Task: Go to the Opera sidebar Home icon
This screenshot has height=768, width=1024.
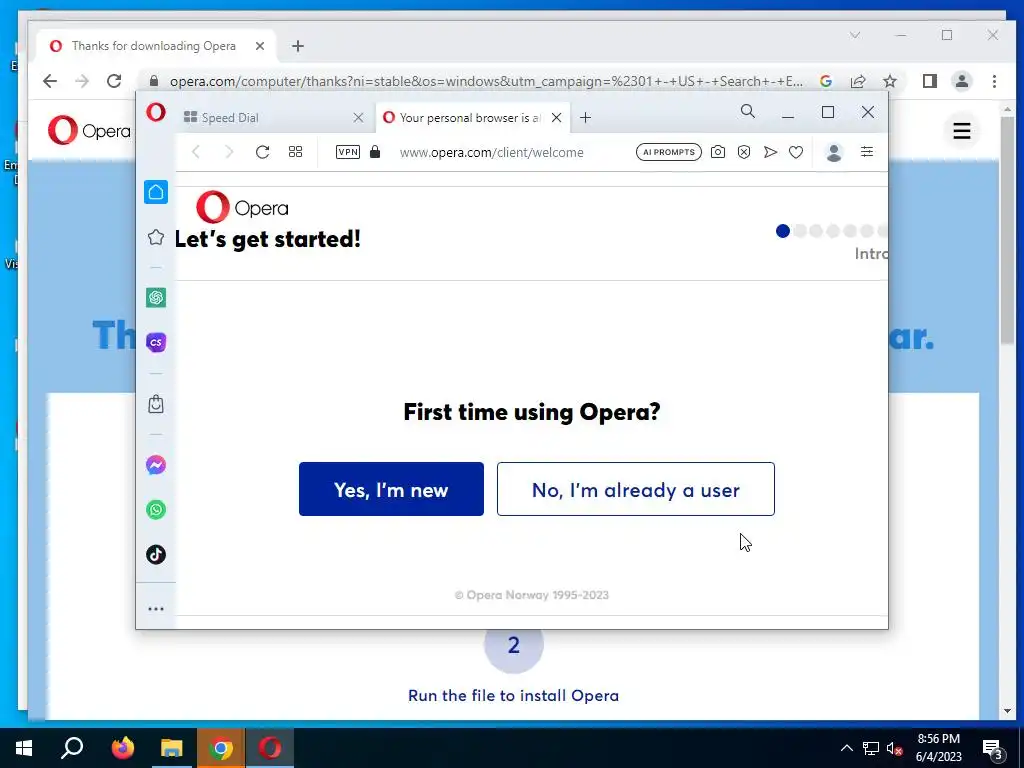Action: 155,192
